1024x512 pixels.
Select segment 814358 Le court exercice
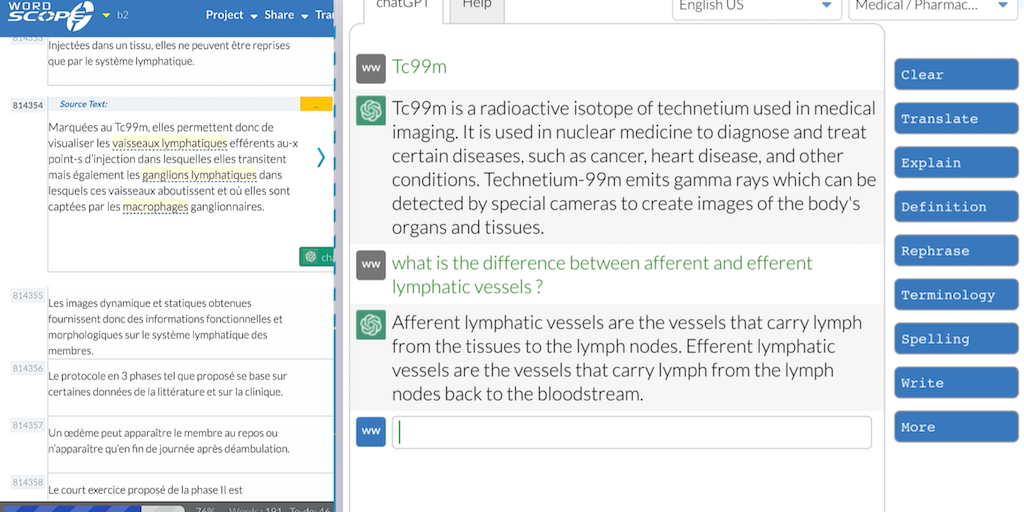(145, 490)
